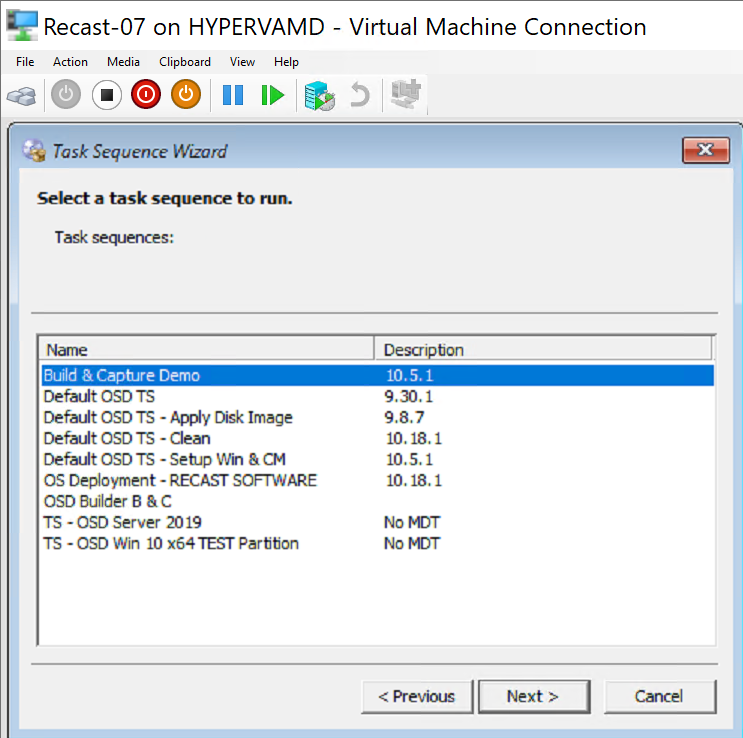Click the black square Turn Off icon
The height and width of the screenshot is (738, 743).
click(106, 95)
